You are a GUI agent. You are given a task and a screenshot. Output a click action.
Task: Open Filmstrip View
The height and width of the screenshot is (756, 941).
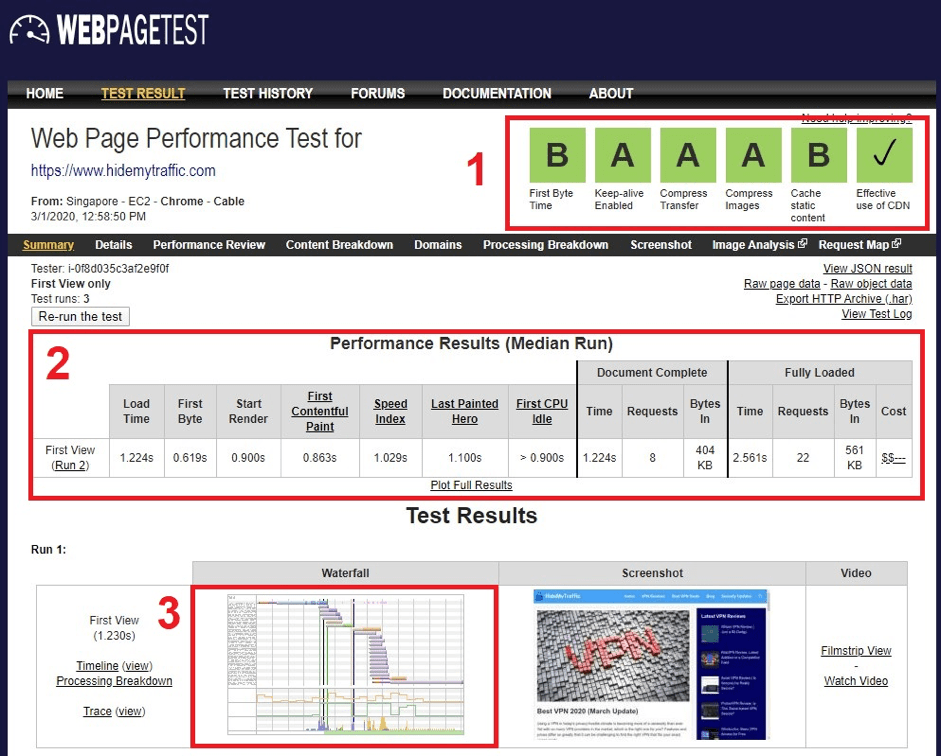856,650
